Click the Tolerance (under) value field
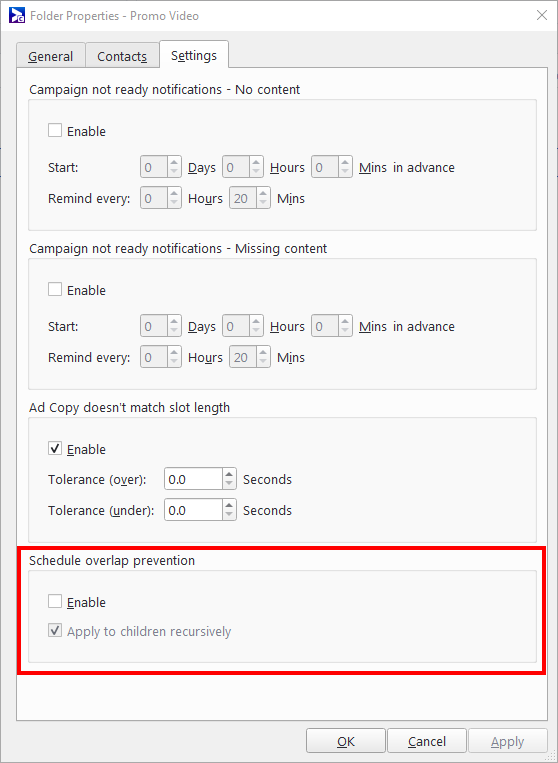The height and width of the screenshot is (763, 558). tap(194, 510)
